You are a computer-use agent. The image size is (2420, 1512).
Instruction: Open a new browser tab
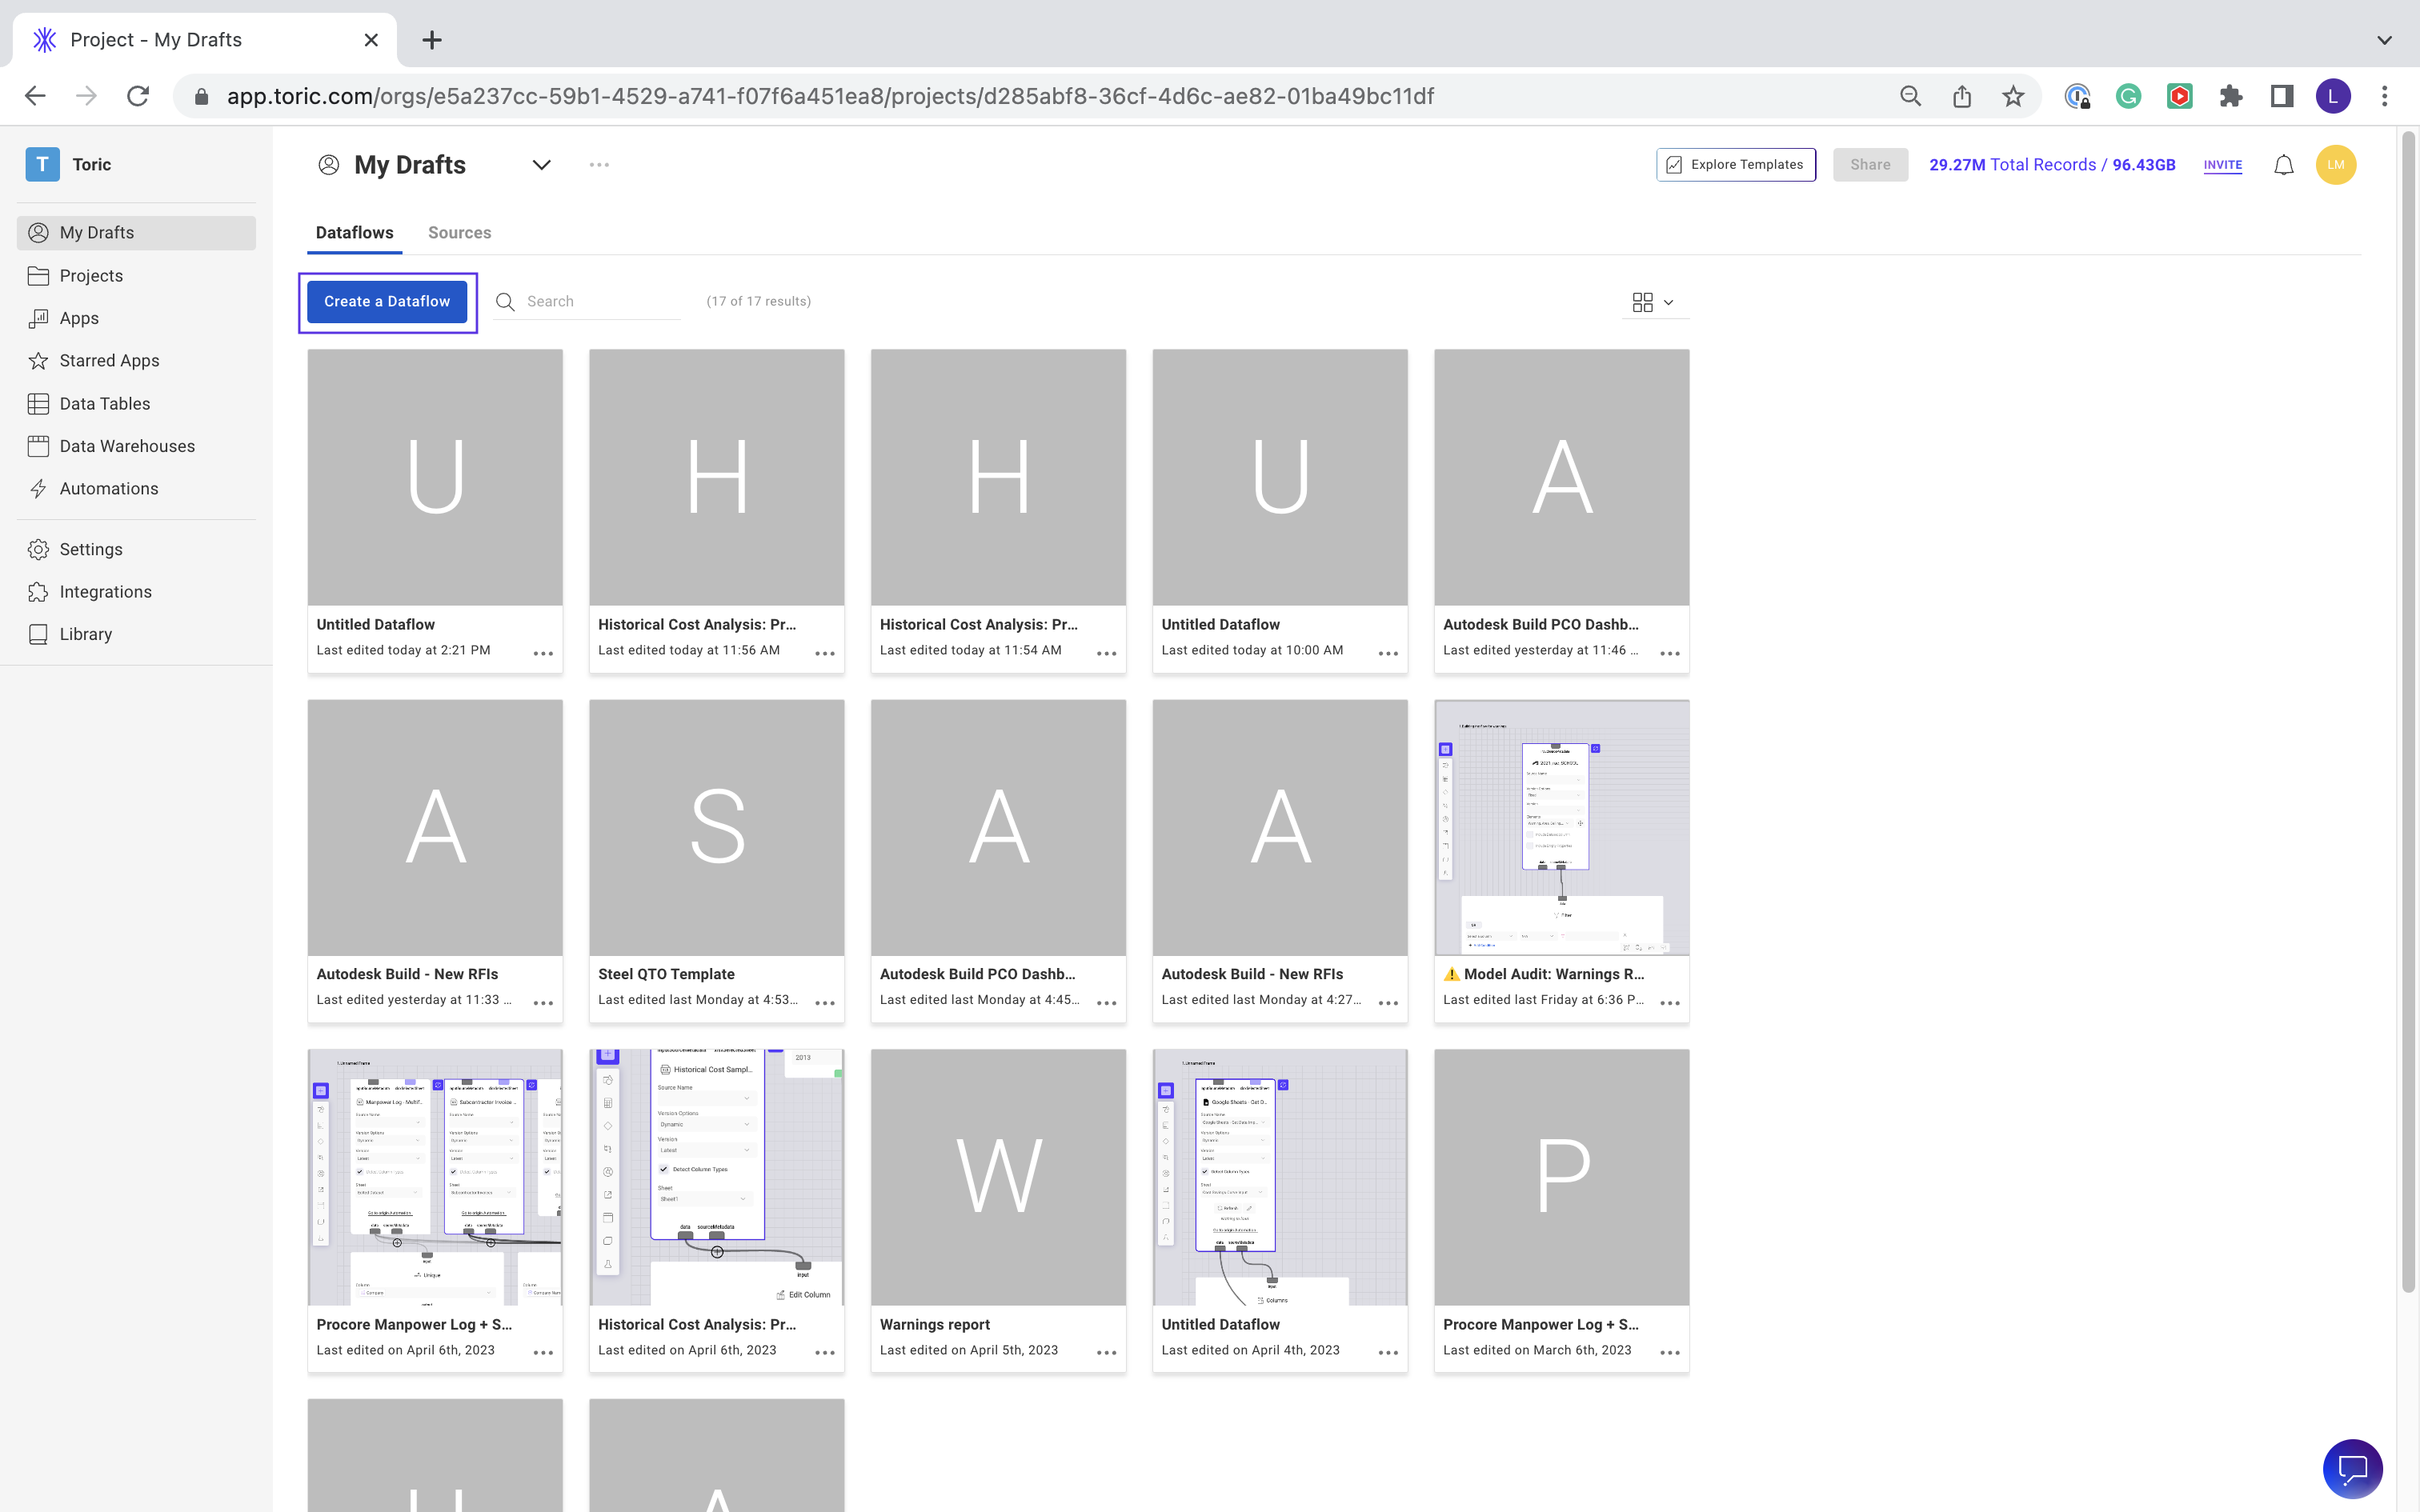432,40
